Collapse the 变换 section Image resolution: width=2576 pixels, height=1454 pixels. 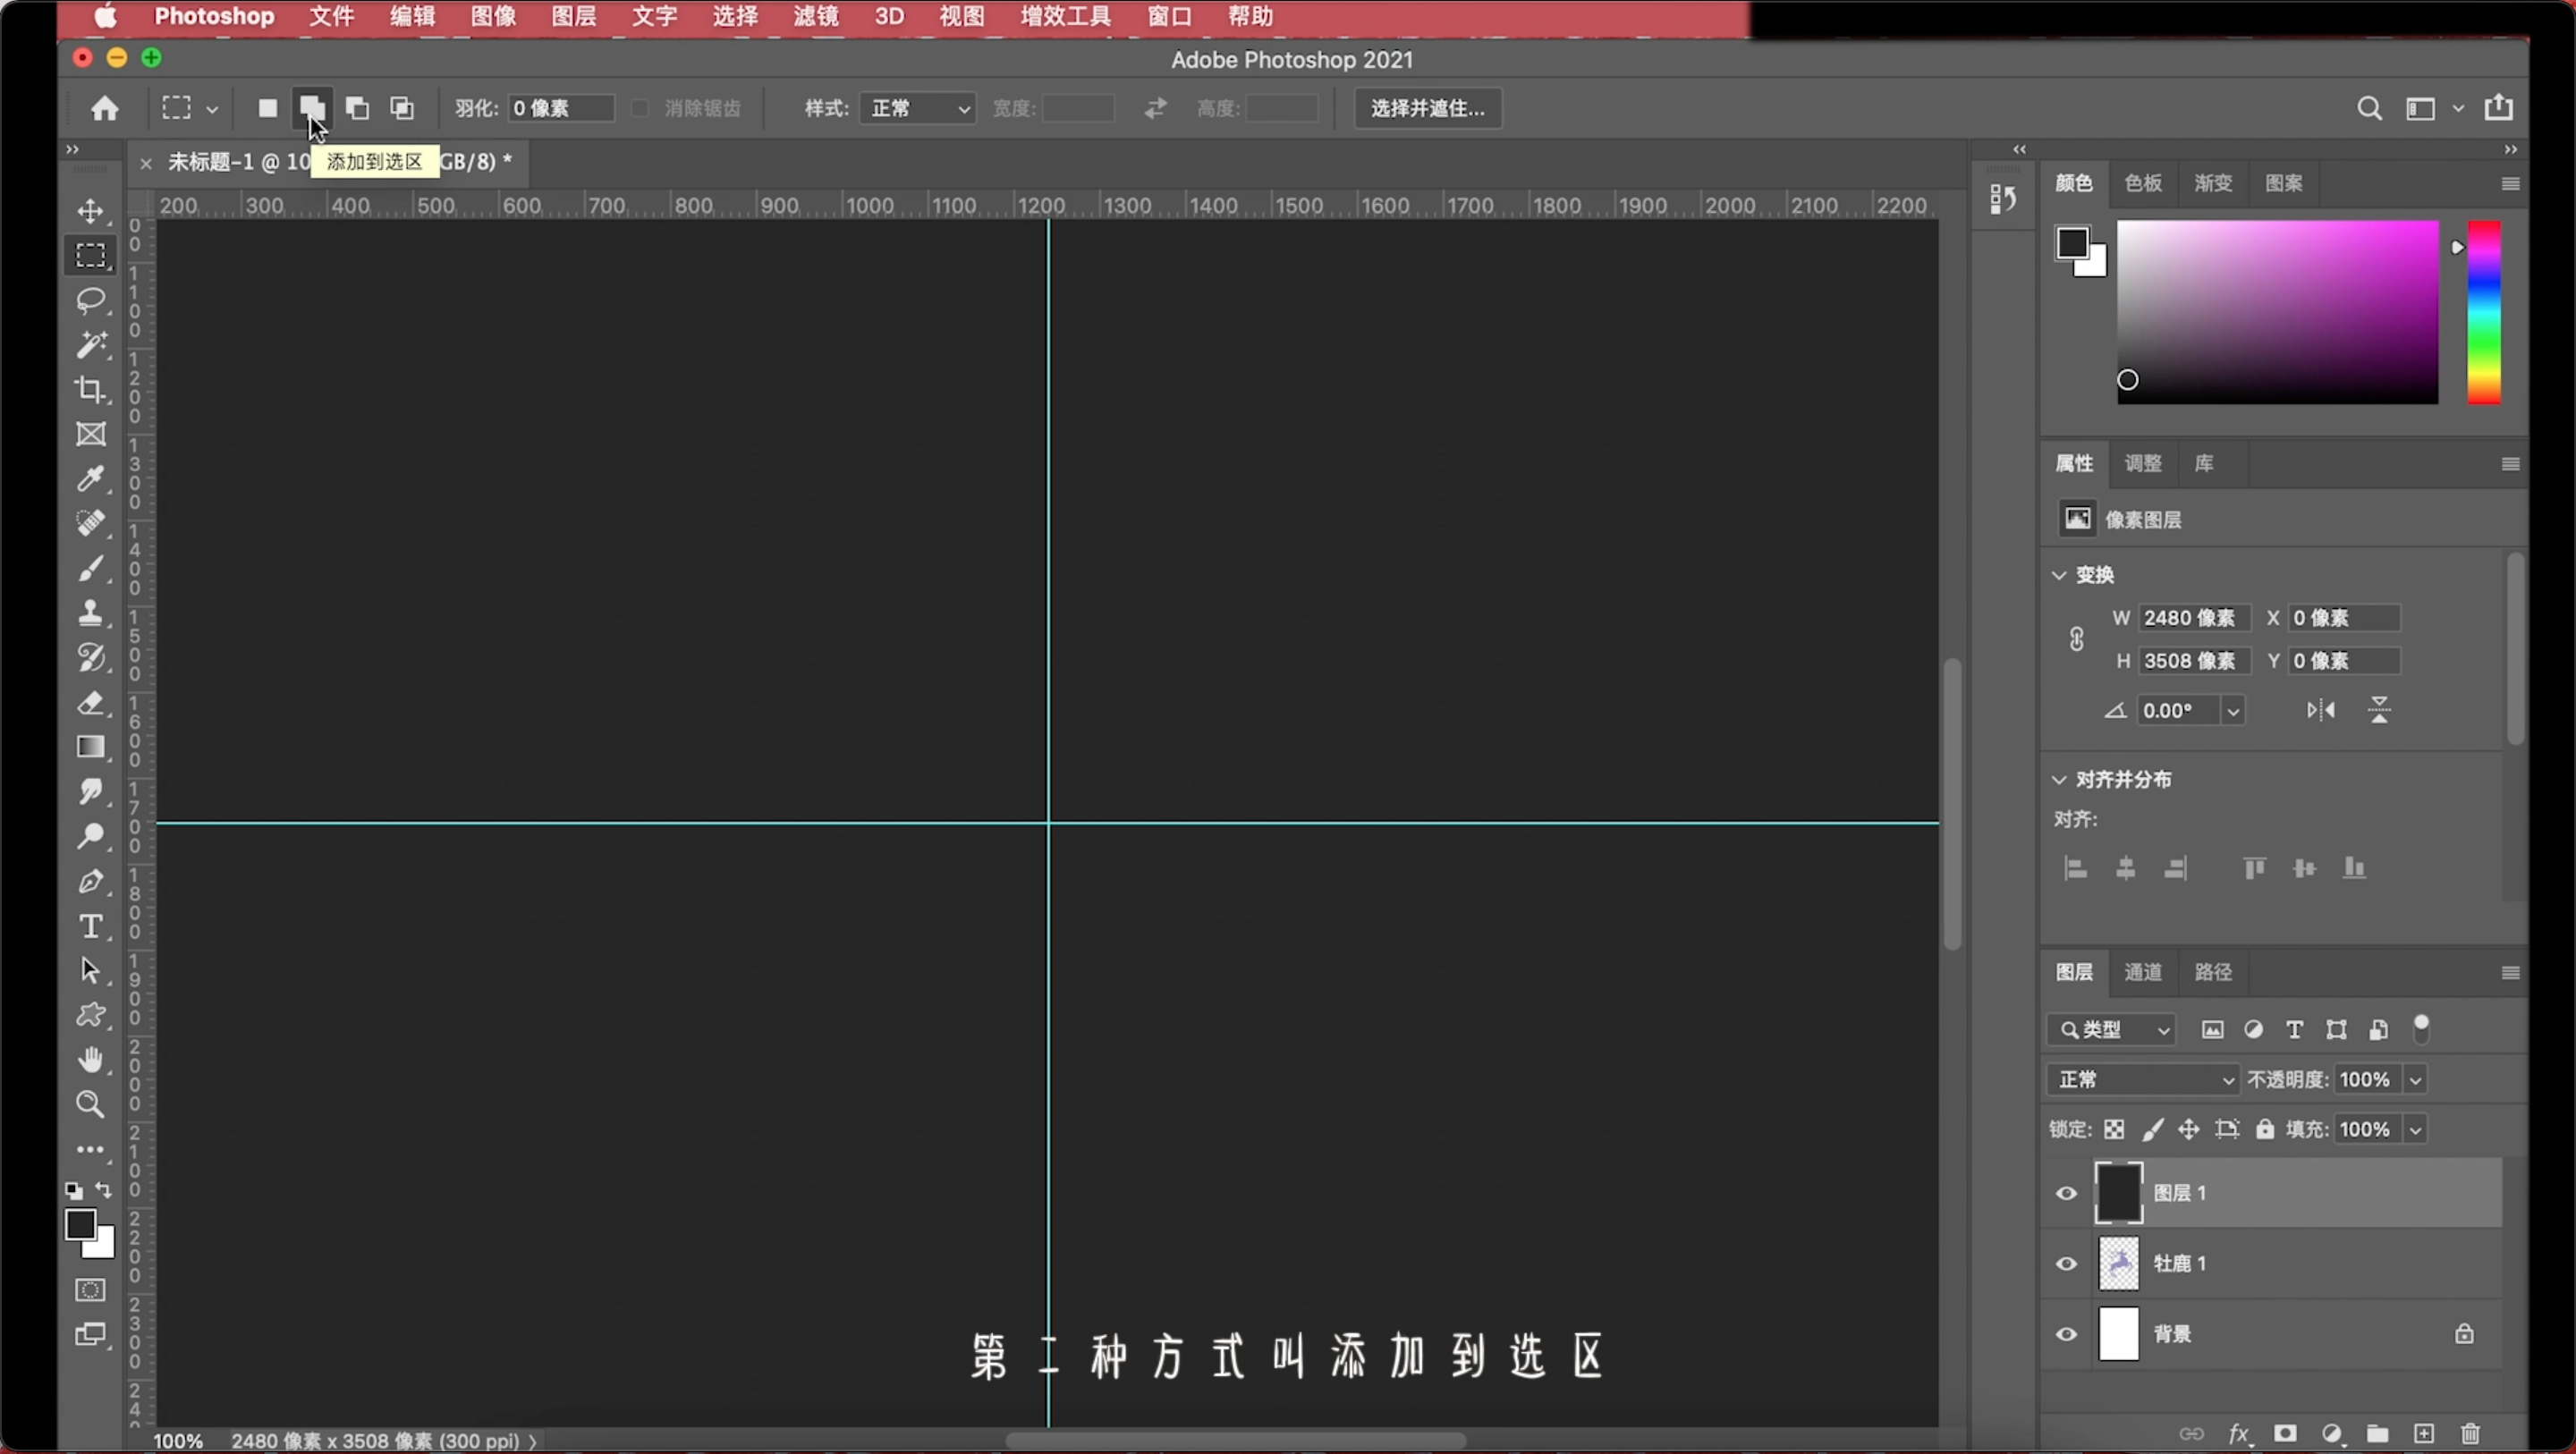2059,575
